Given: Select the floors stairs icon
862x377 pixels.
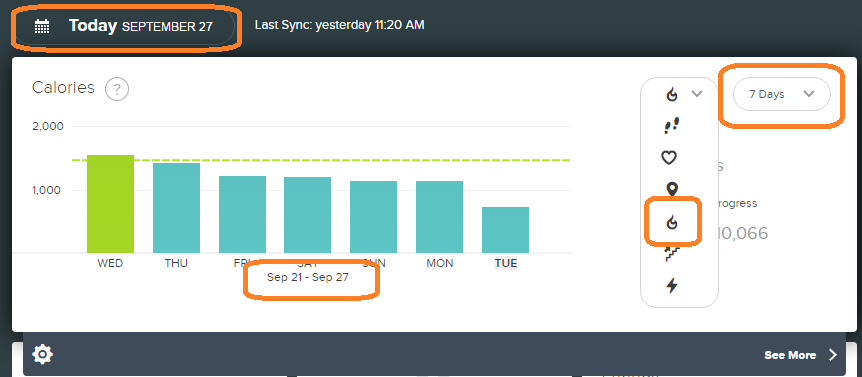Looking at the screenshot, I should (672, 254).
